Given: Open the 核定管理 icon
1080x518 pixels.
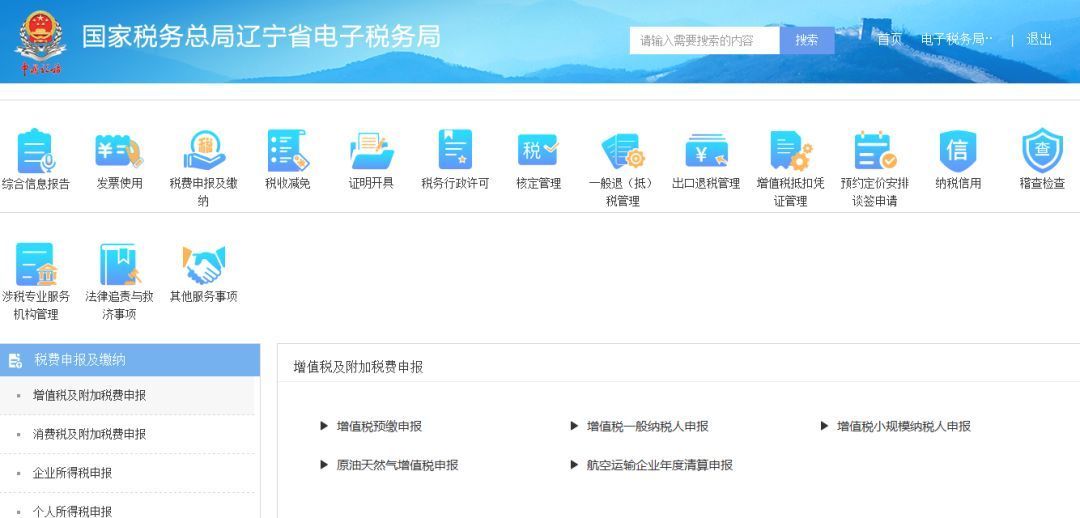Looking at the screenshot, I should click(538, 151).
